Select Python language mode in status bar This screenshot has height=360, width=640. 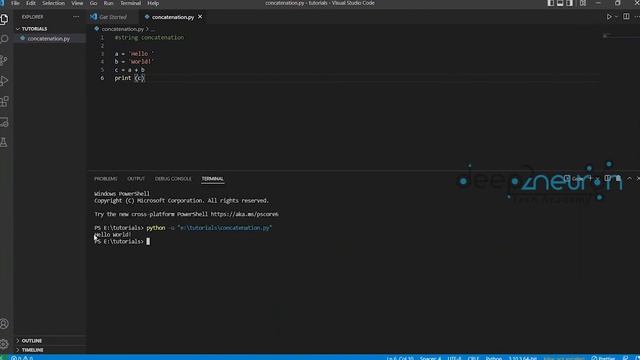pos(494,358)
